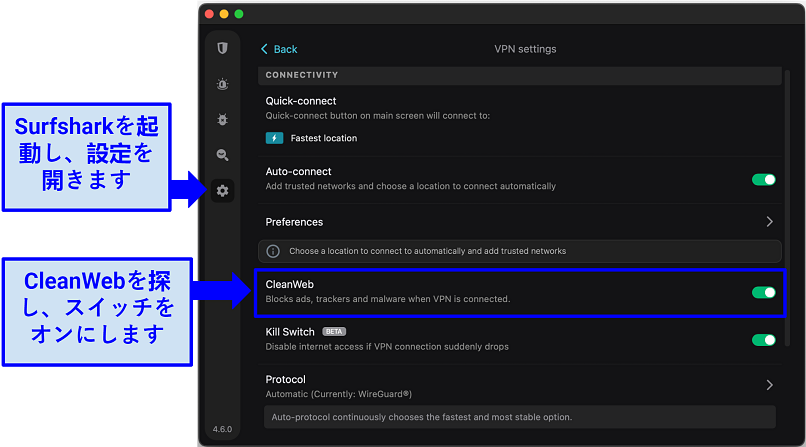Viewport: 806px width, 447px height.
Task: Open the VPN shield icon in sidebar
Action: click(x=222, y=48)
